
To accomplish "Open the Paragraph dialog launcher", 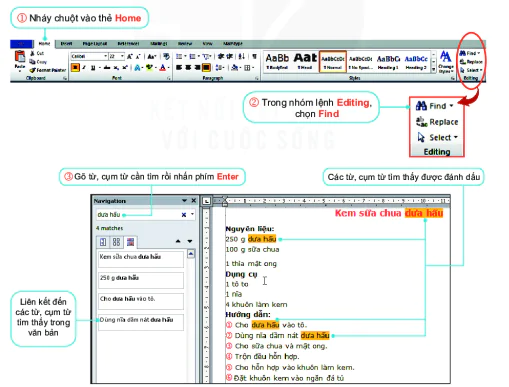I will (257, 78).
